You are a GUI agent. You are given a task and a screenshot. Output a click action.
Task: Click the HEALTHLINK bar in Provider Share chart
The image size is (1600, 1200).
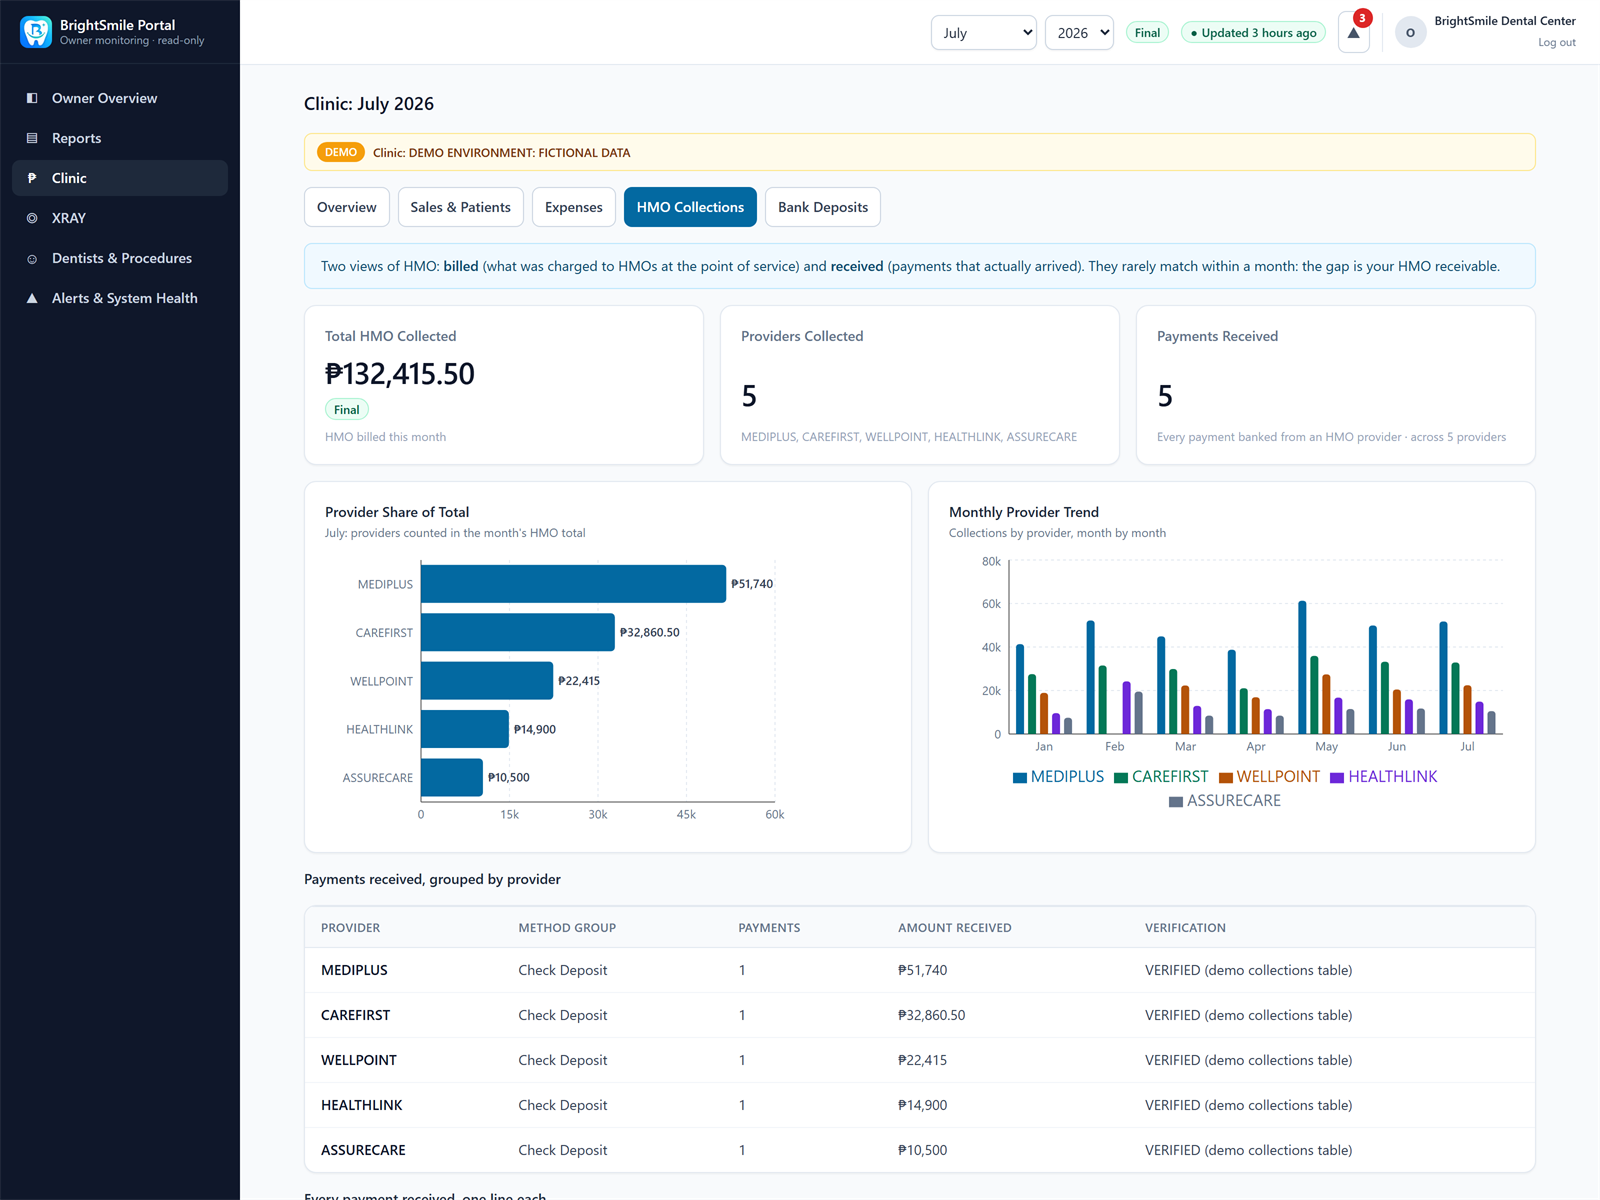click(465, 729)
